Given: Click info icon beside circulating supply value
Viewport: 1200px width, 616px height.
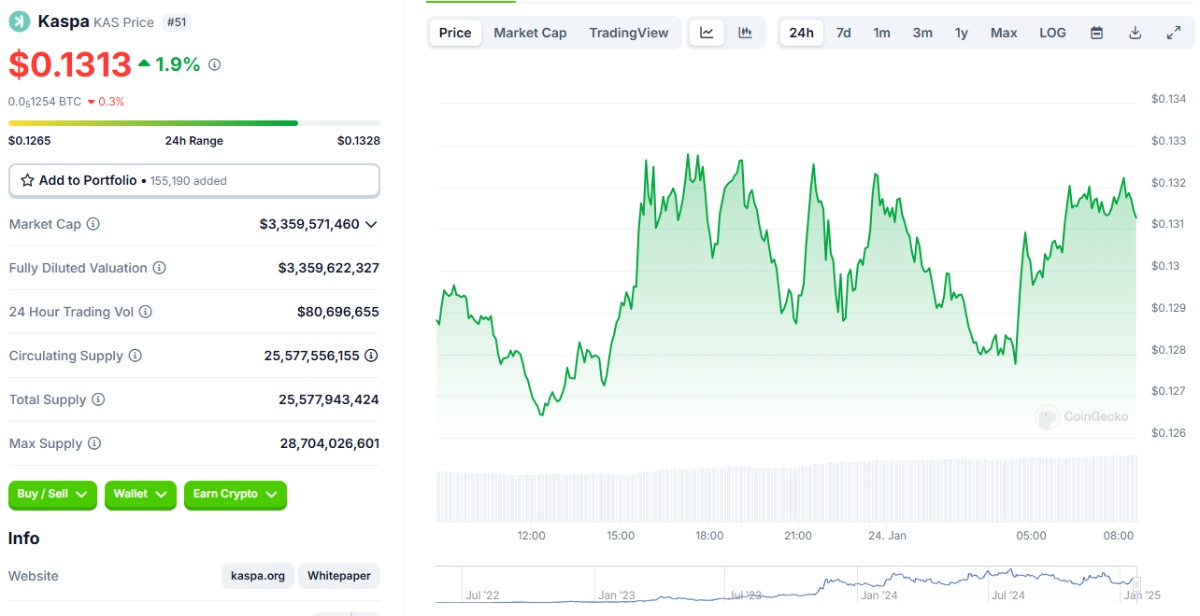Looking at the screenshot, I should click(x=371, y=356).
